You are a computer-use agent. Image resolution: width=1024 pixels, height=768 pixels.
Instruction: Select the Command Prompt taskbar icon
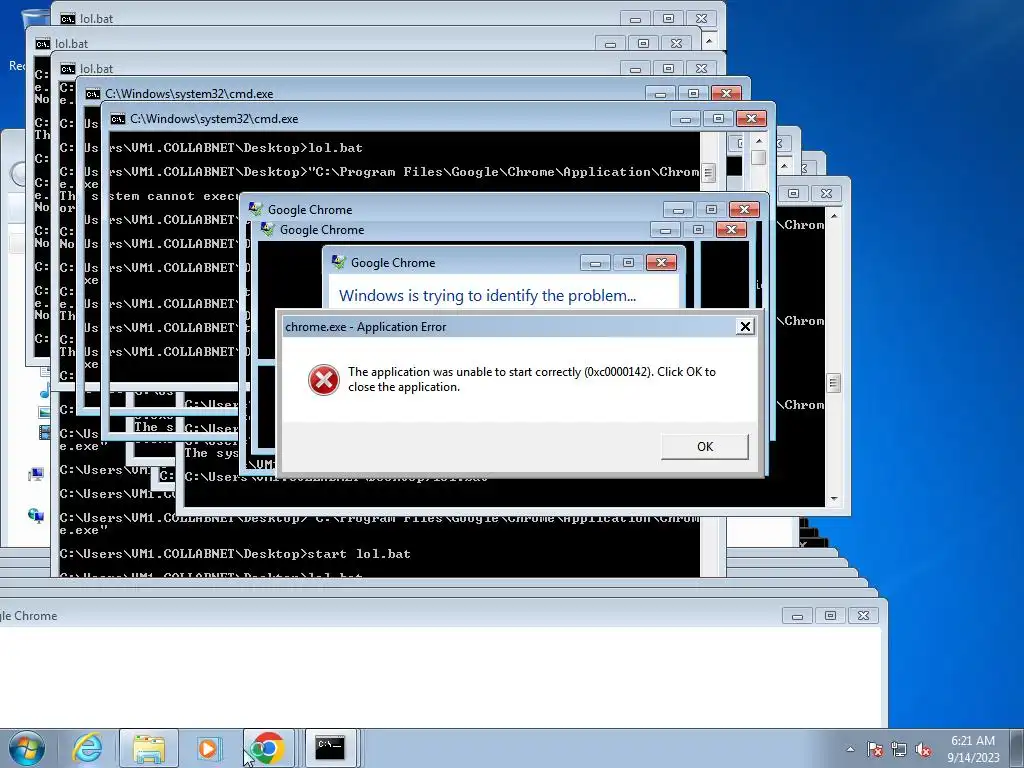coord(330,748)
